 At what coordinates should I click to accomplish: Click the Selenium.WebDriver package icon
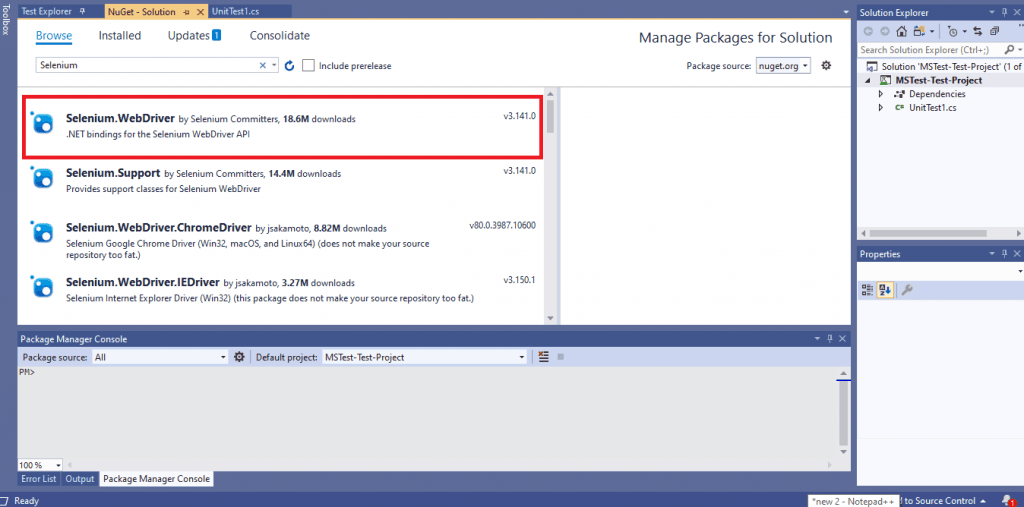42,123
